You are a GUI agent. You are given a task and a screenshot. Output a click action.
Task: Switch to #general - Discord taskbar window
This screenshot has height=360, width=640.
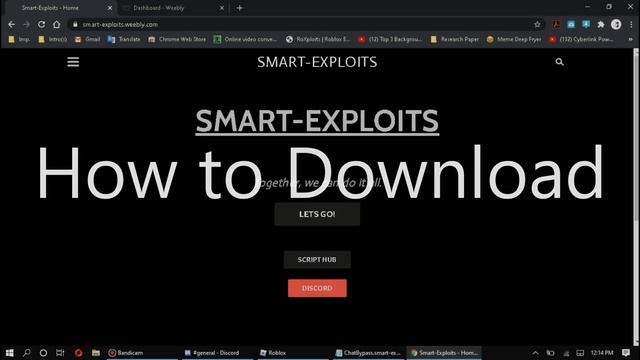click(x=217, y=353)
